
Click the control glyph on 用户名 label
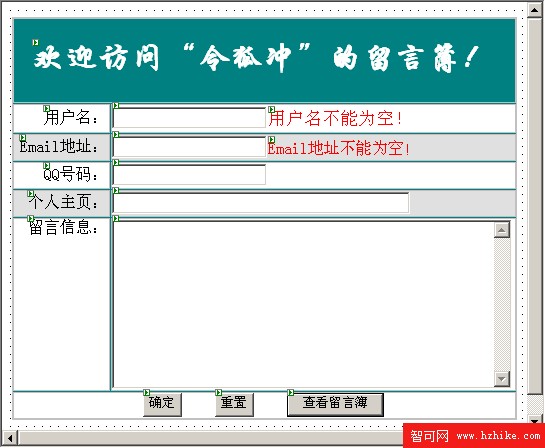coord(46,108)
